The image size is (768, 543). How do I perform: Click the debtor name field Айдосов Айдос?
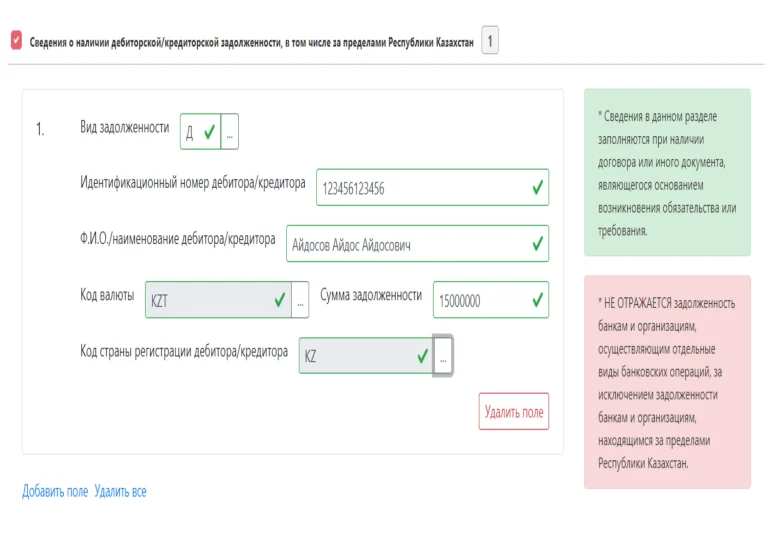pyautogui.click(x=417, y=244)
